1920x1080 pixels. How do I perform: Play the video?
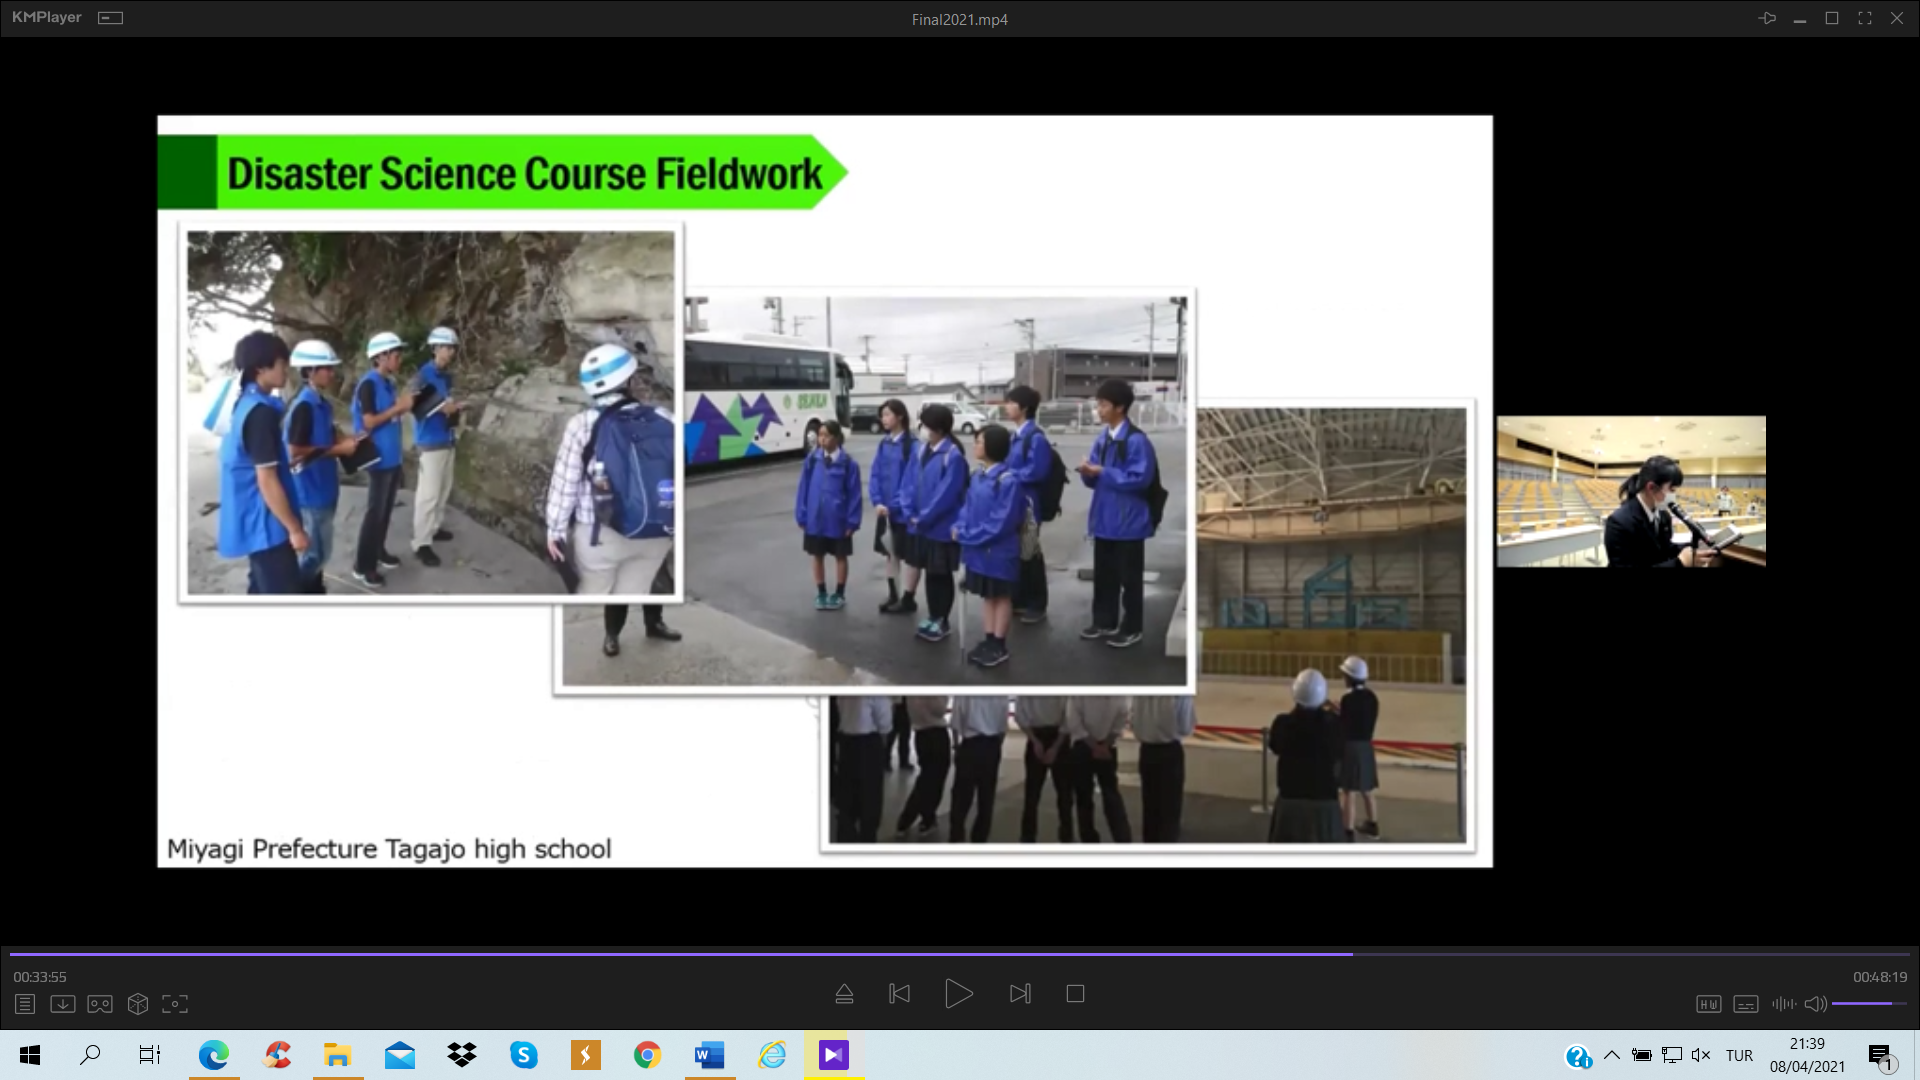tap(958, 994)
